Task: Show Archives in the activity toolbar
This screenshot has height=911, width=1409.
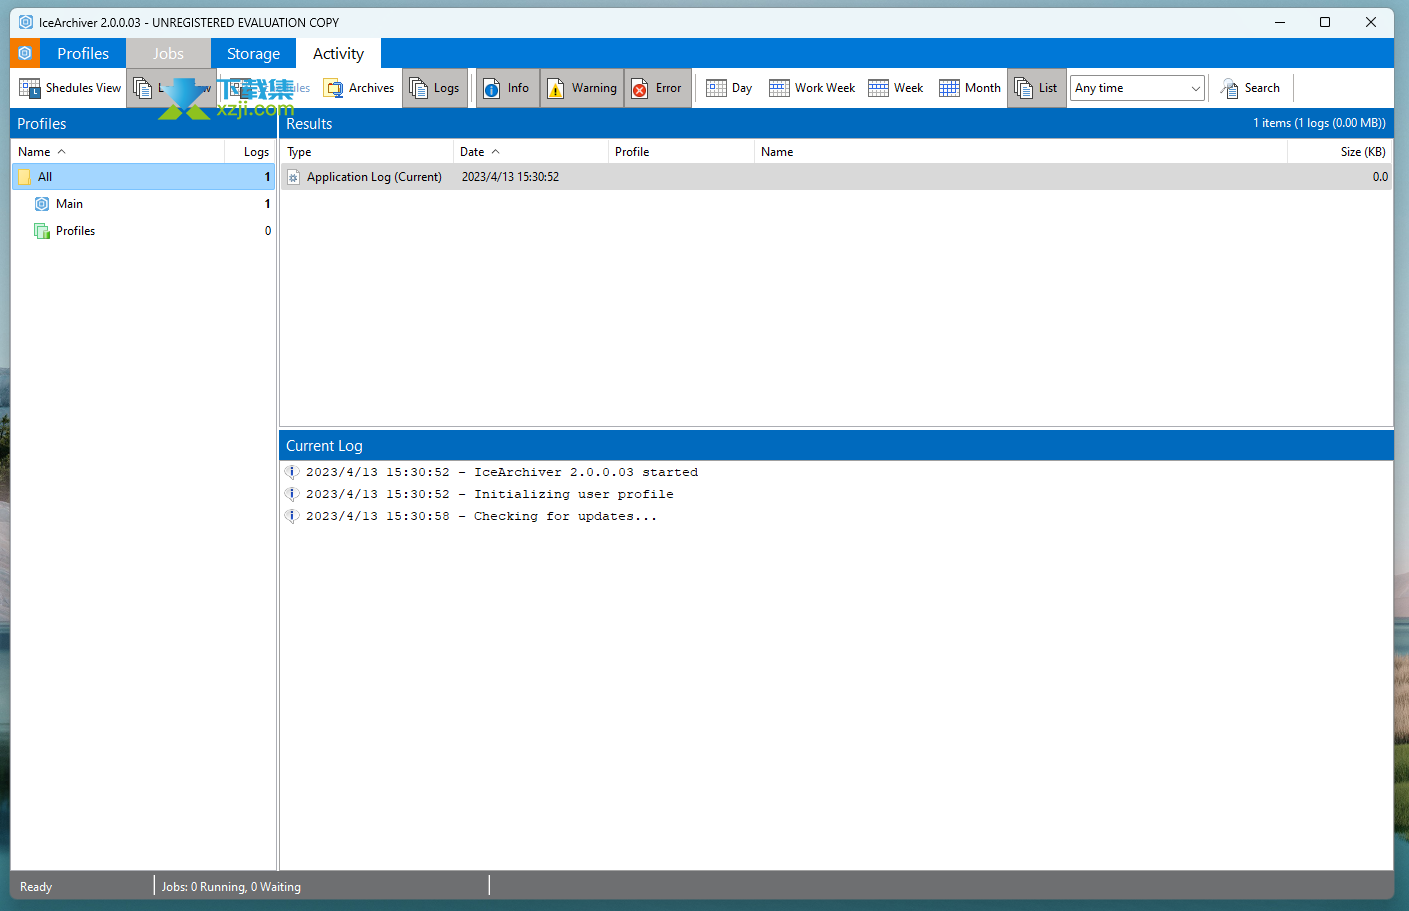Action: click(359, 88)
